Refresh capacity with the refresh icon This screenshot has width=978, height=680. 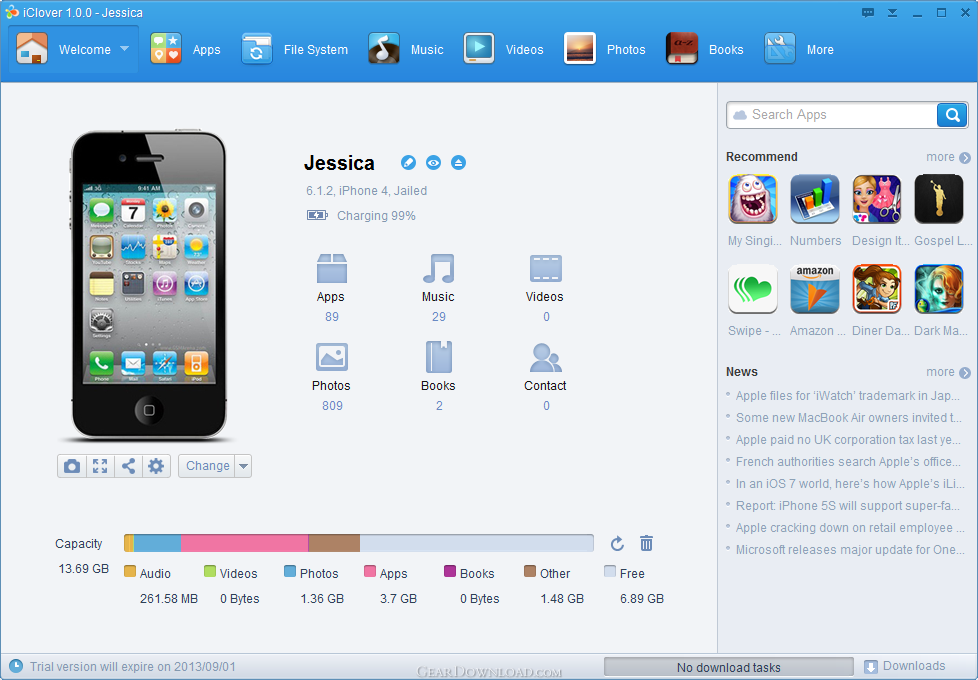click(617, 543)
